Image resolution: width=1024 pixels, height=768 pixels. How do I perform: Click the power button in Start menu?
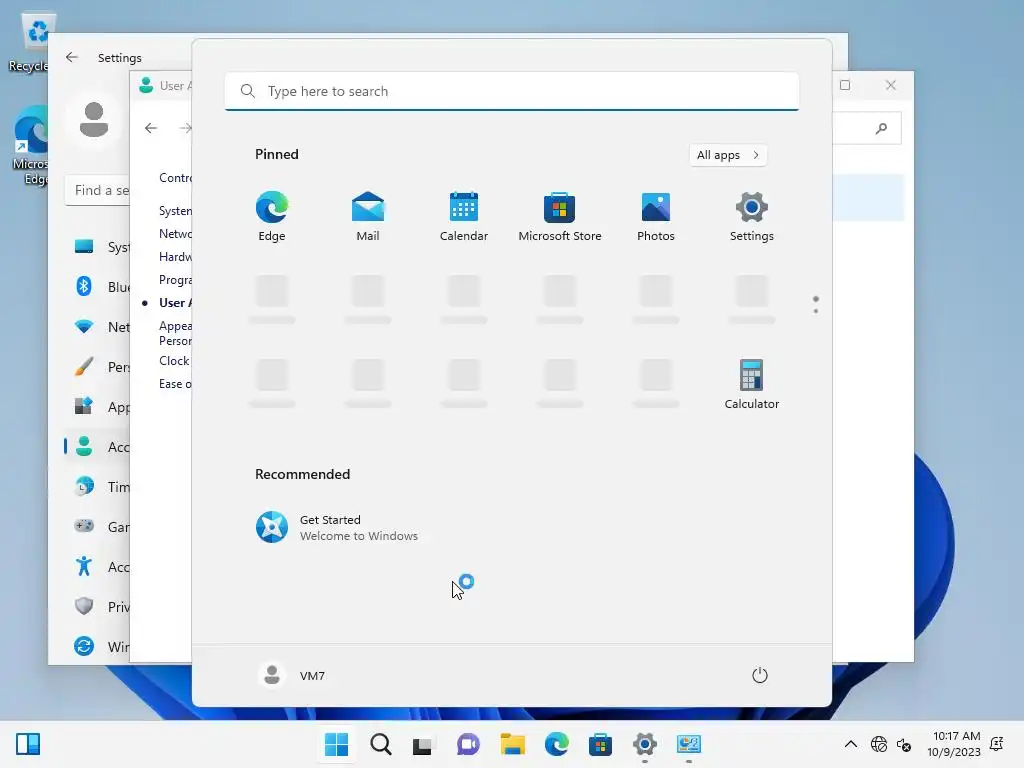(x=760, y=675)
